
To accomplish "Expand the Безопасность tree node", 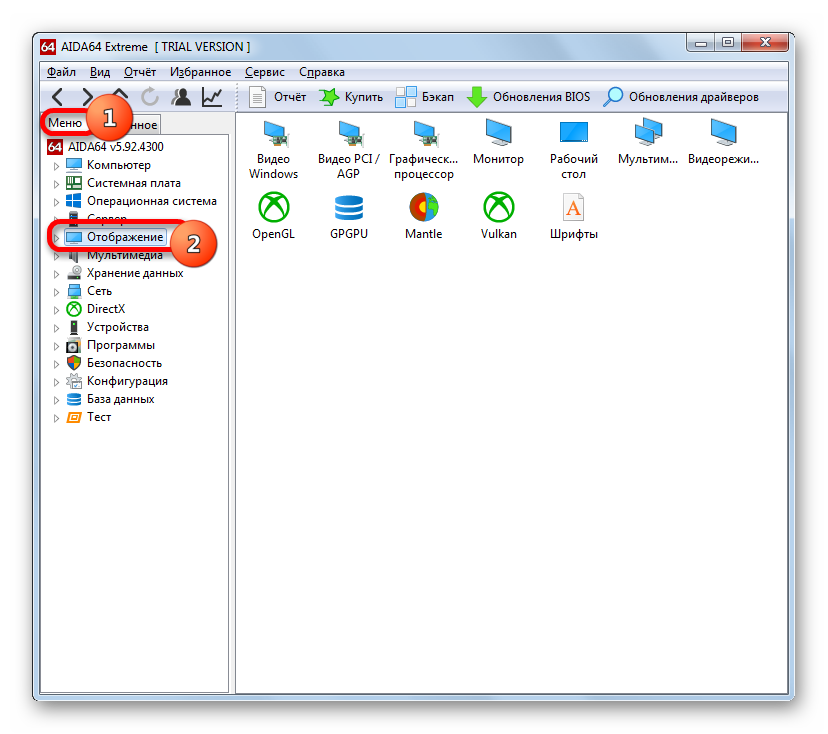I will [x=57, y=364].
